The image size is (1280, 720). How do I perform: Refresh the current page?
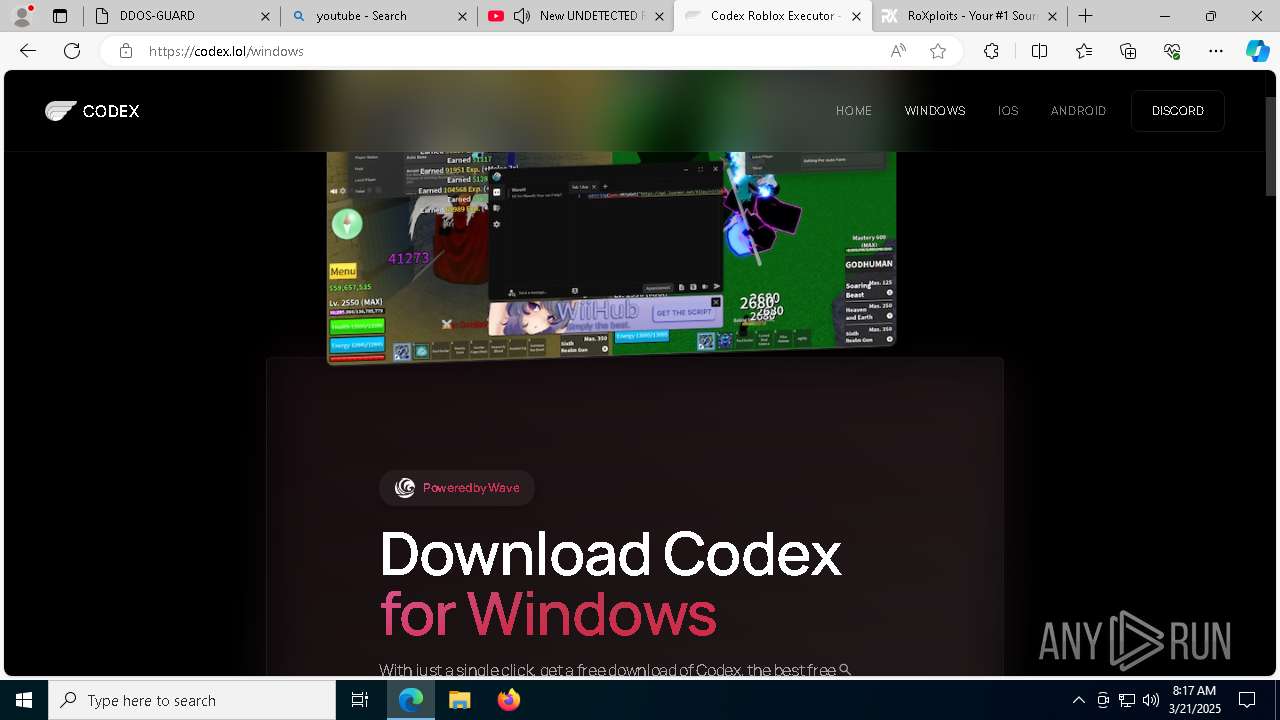click(x=72, y=51)
